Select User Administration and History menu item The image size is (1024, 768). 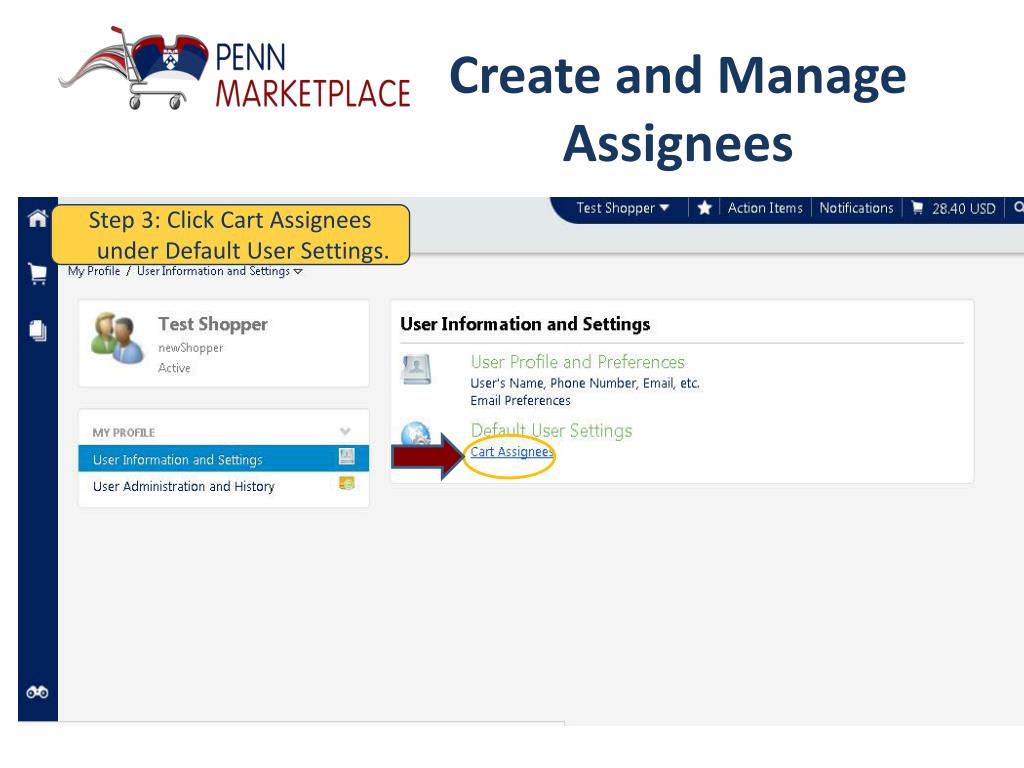[x=223, y=486]
